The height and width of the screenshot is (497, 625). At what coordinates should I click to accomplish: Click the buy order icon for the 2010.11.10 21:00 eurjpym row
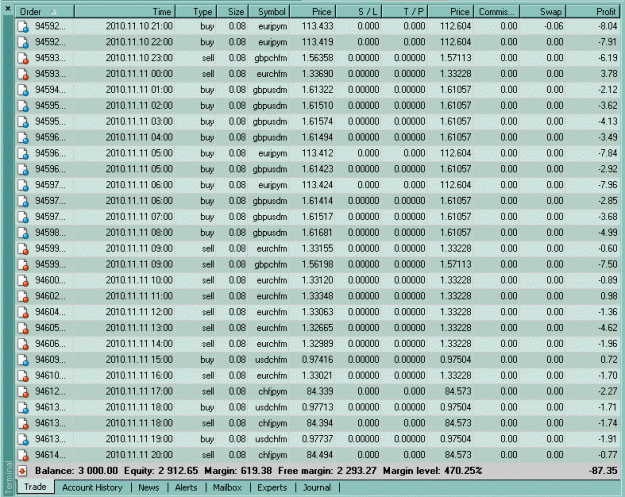coord(23,26)
